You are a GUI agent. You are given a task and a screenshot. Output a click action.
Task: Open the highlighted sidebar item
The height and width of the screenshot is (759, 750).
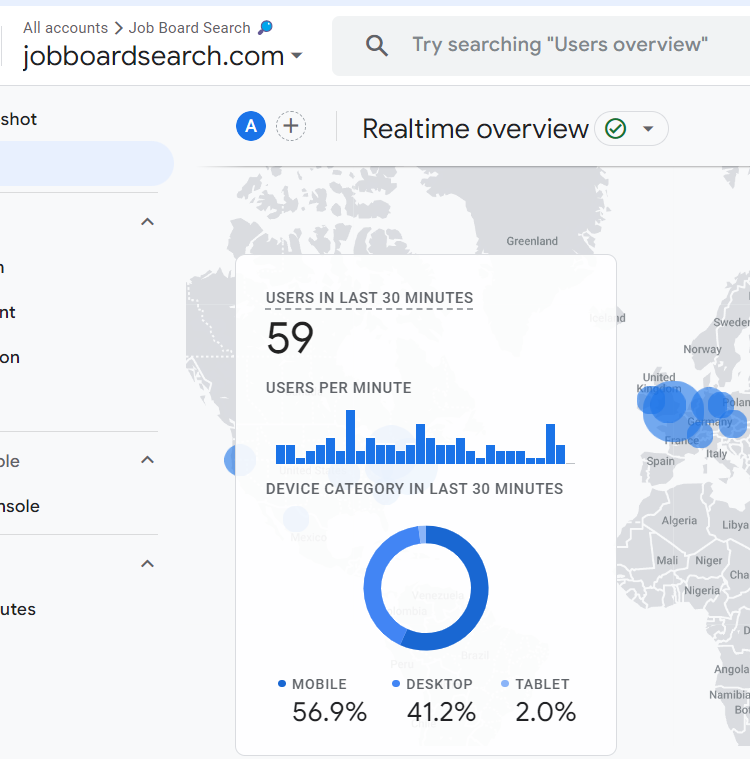point(86,164)
